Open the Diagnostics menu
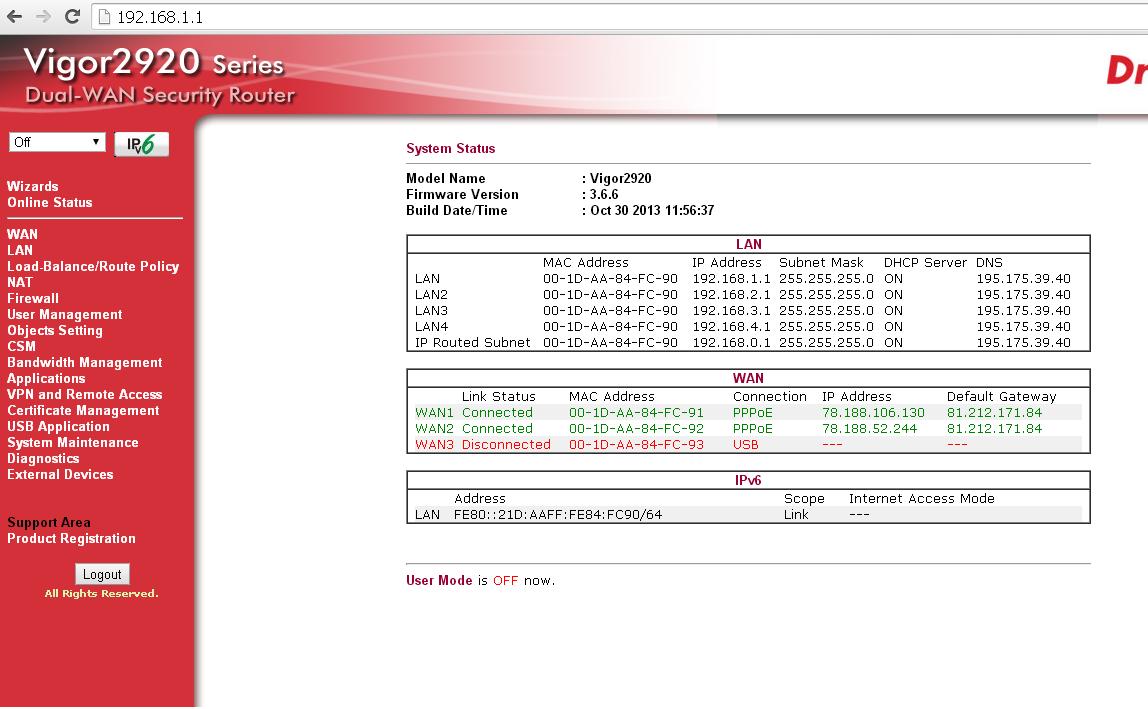Viewport: 1148px width, 709px height. coord(43,459)
